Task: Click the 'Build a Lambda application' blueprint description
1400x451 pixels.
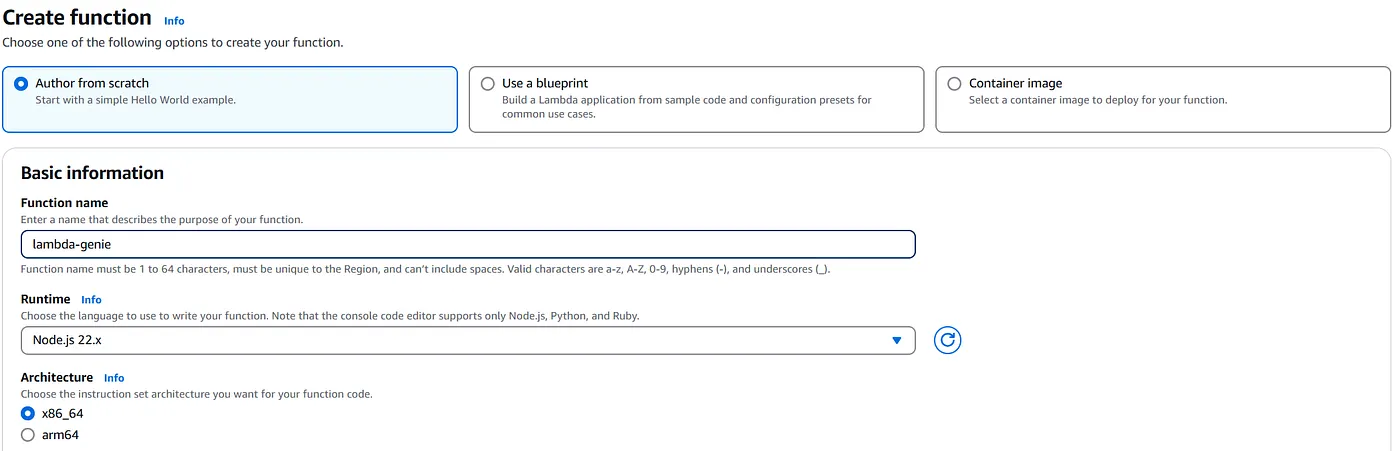Action: tap(687, 107)
